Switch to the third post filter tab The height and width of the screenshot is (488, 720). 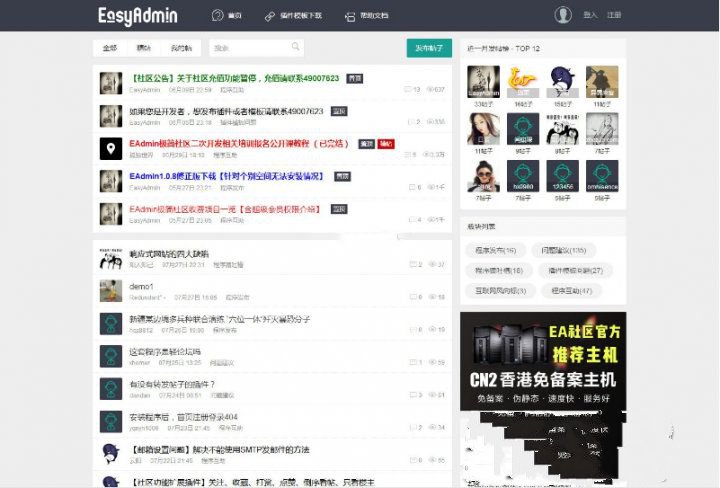point(181,48)
